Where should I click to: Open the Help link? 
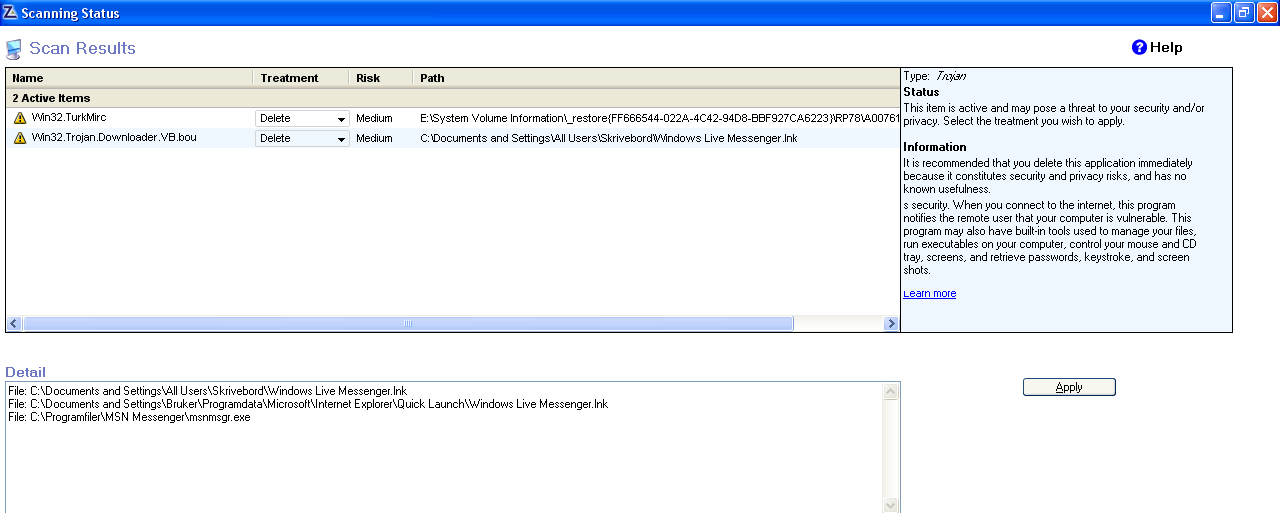(1166, 47)
